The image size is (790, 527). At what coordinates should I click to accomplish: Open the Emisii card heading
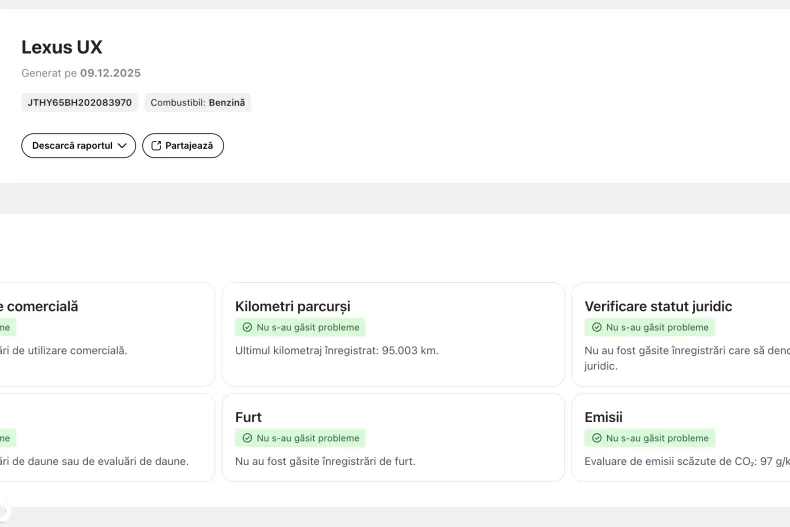(603, 417)
